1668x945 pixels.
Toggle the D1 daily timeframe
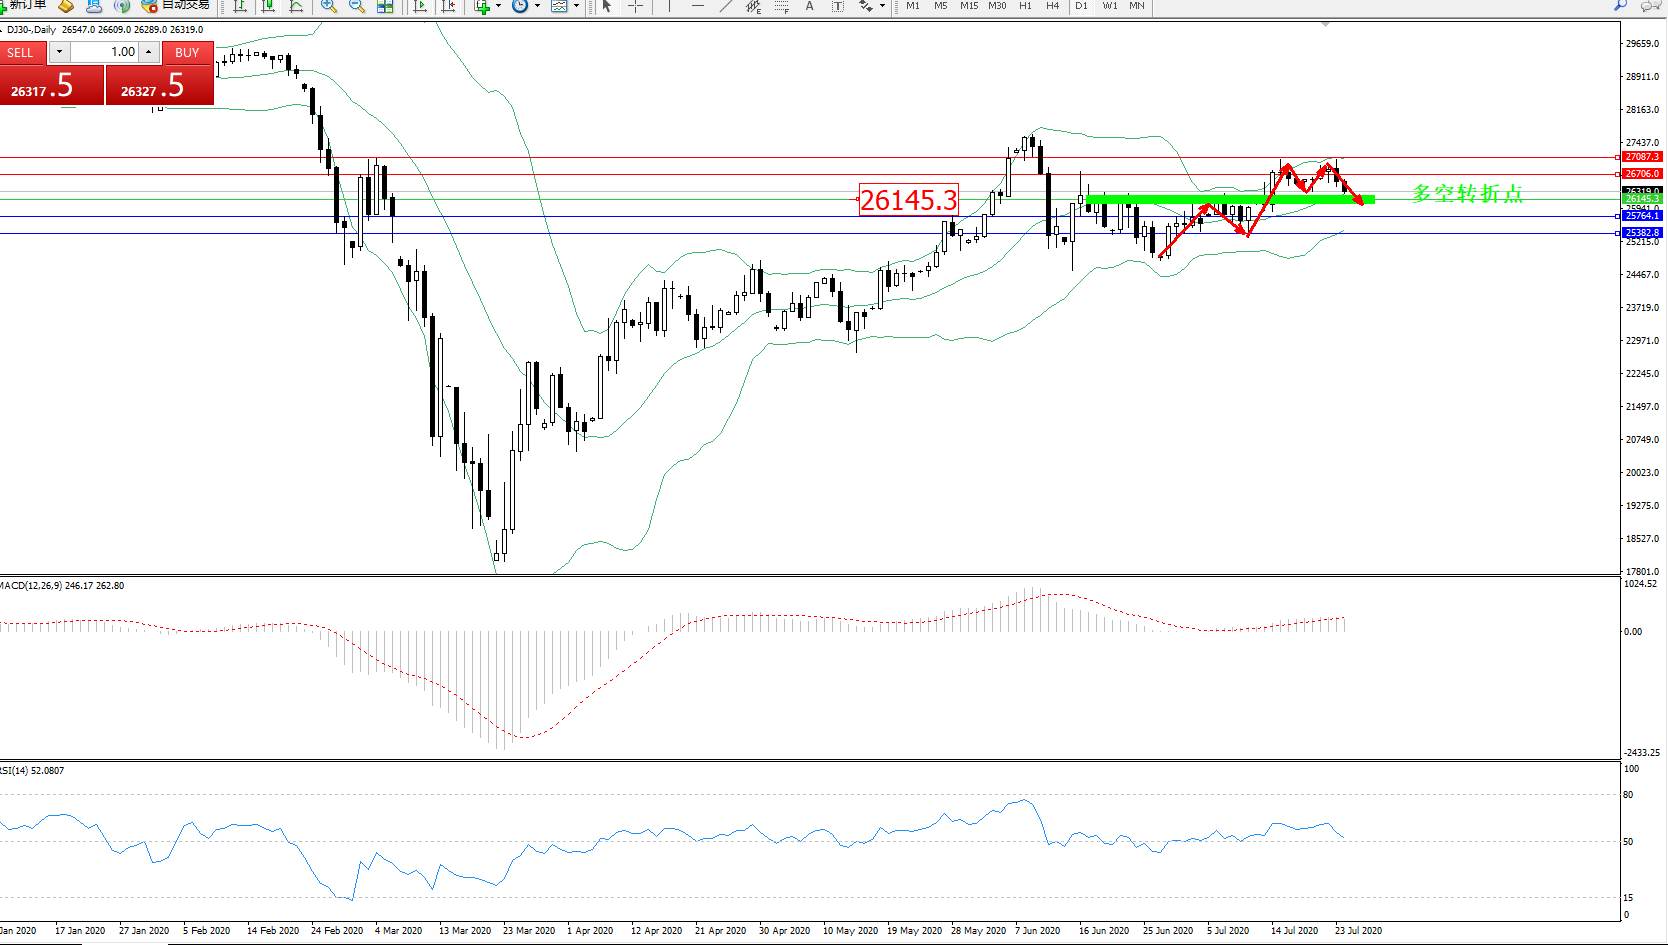(x=1081, y=6)
